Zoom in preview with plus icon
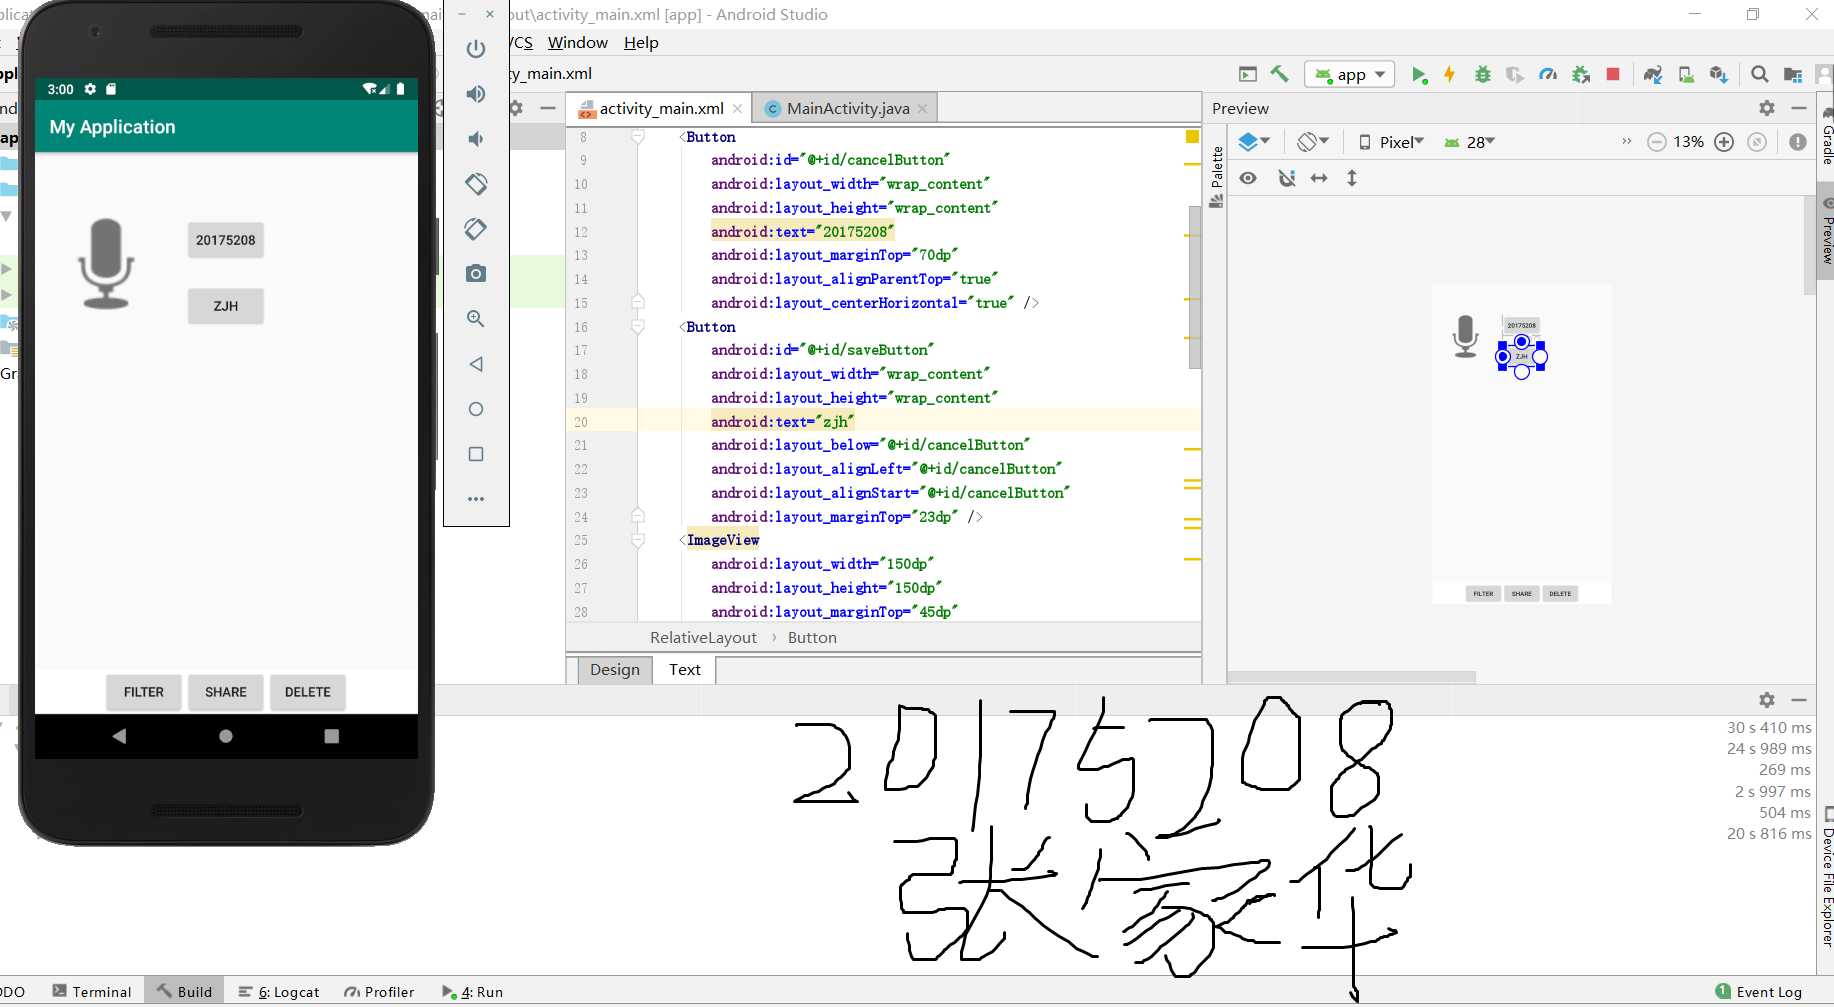This screenshot has height=1007, width=1834. 1724,142
